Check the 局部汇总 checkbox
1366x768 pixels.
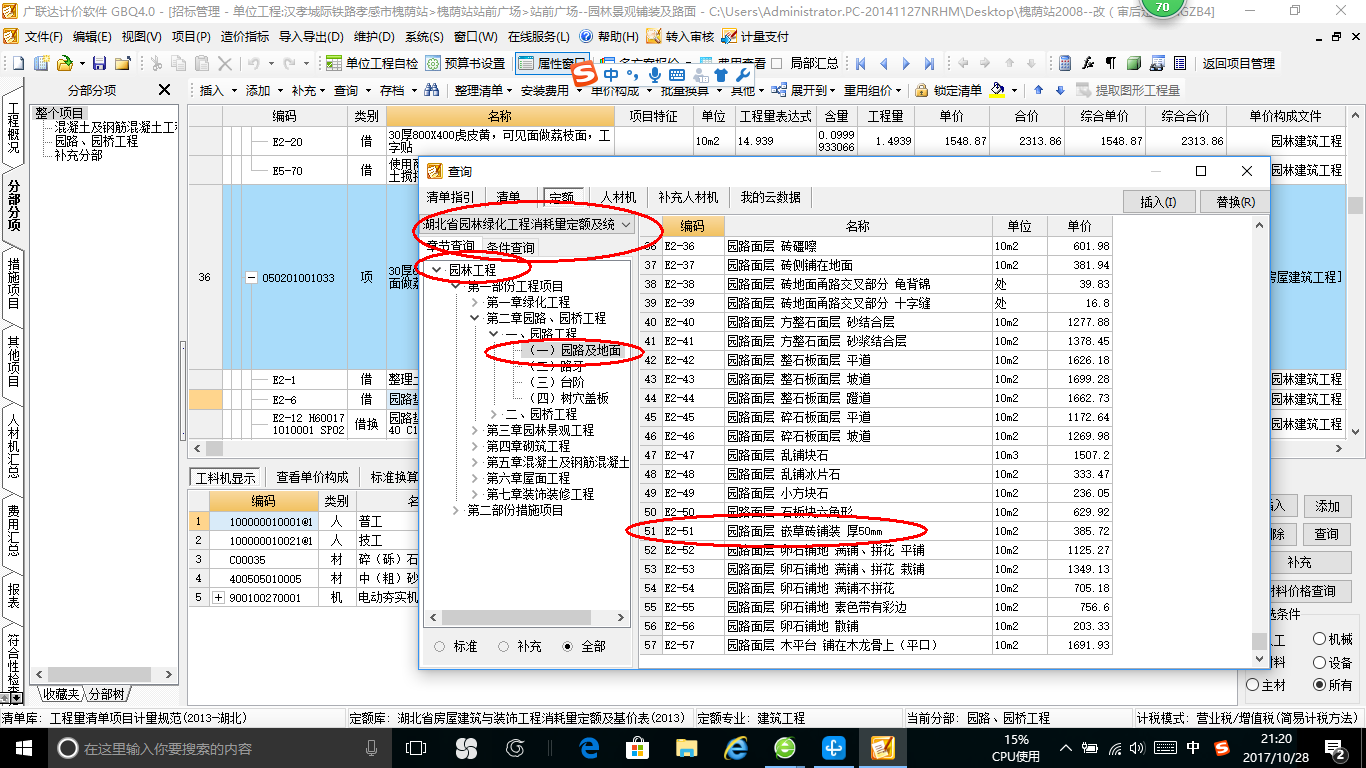[x=778, y=63]
